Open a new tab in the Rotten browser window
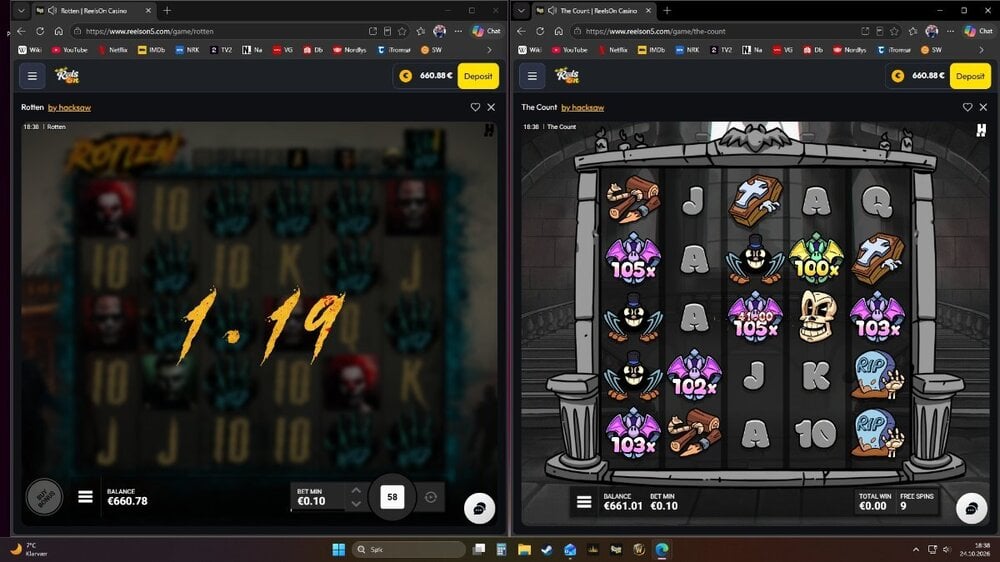The image size is (1000, 562). pos(167,11)
